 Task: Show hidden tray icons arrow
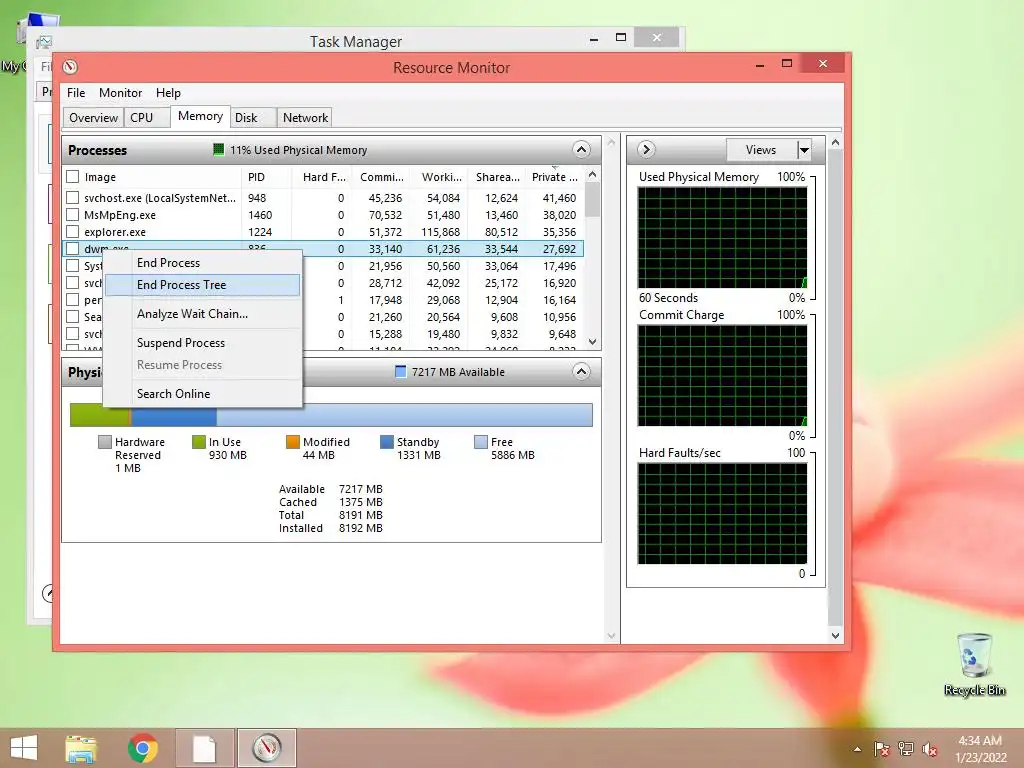pyautogui.click(x=857, y=749)
